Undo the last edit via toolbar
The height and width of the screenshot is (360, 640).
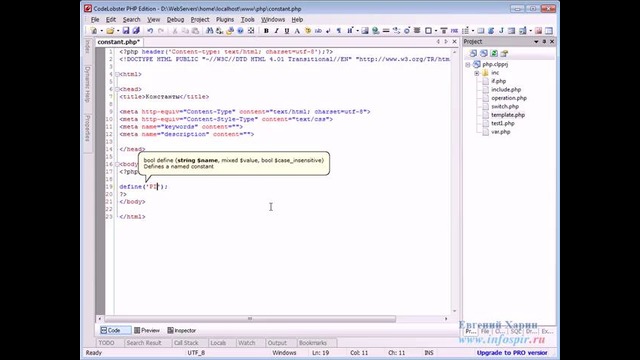[150, 31]
